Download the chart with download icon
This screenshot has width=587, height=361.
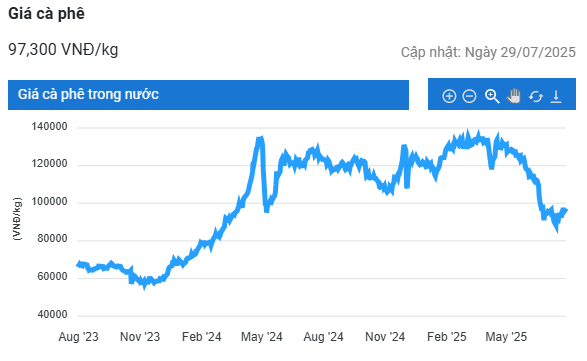[556, 96]
